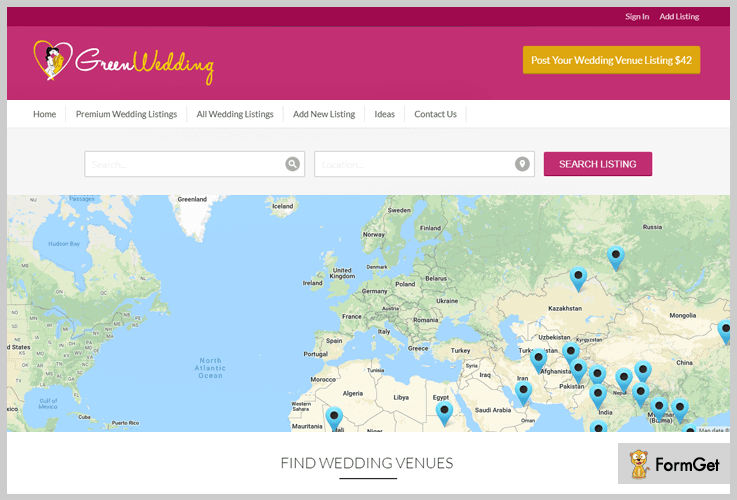Screen dimensions: 737x500
Task: Open the Home menu item
Action: [x=45, y=114]
